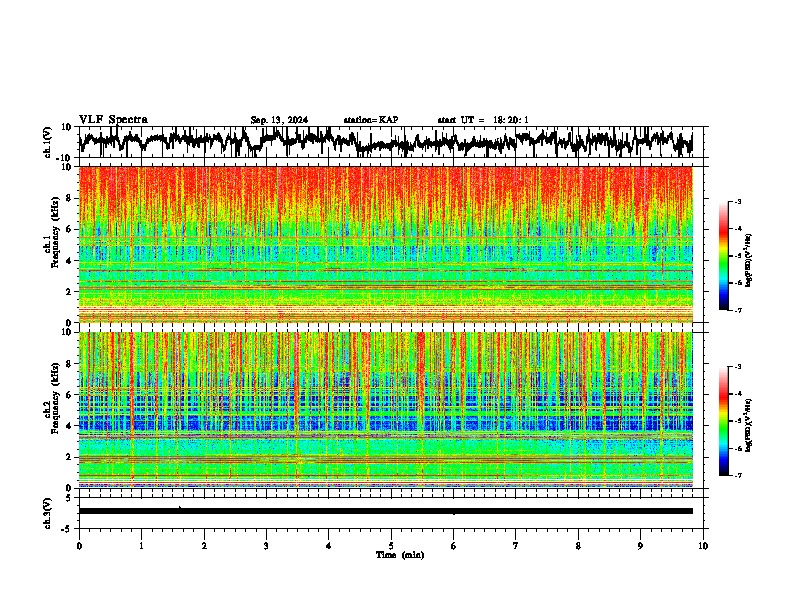
Task: Click the ch.1 spectrogram color scale bar
Action: [723, 256]
